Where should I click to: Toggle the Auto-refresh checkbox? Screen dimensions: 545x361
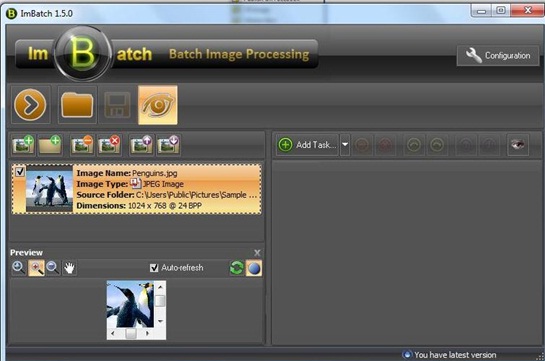click(154, 268)
